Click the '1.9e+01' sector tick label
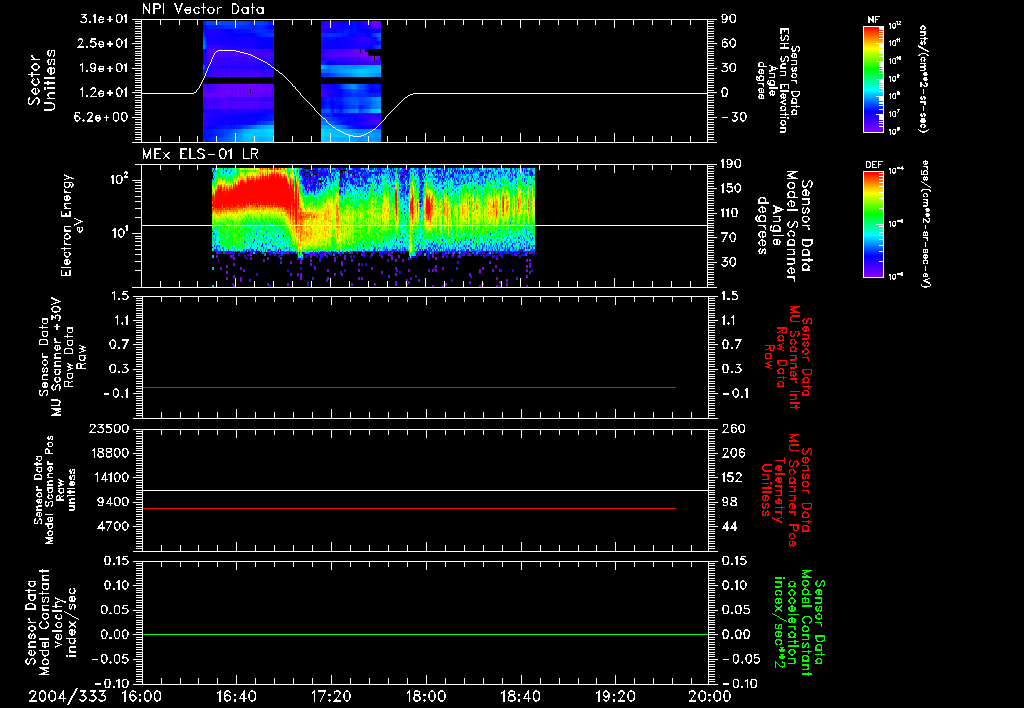The width and height of the screenshot is (1024, 708). click(104, 68)
